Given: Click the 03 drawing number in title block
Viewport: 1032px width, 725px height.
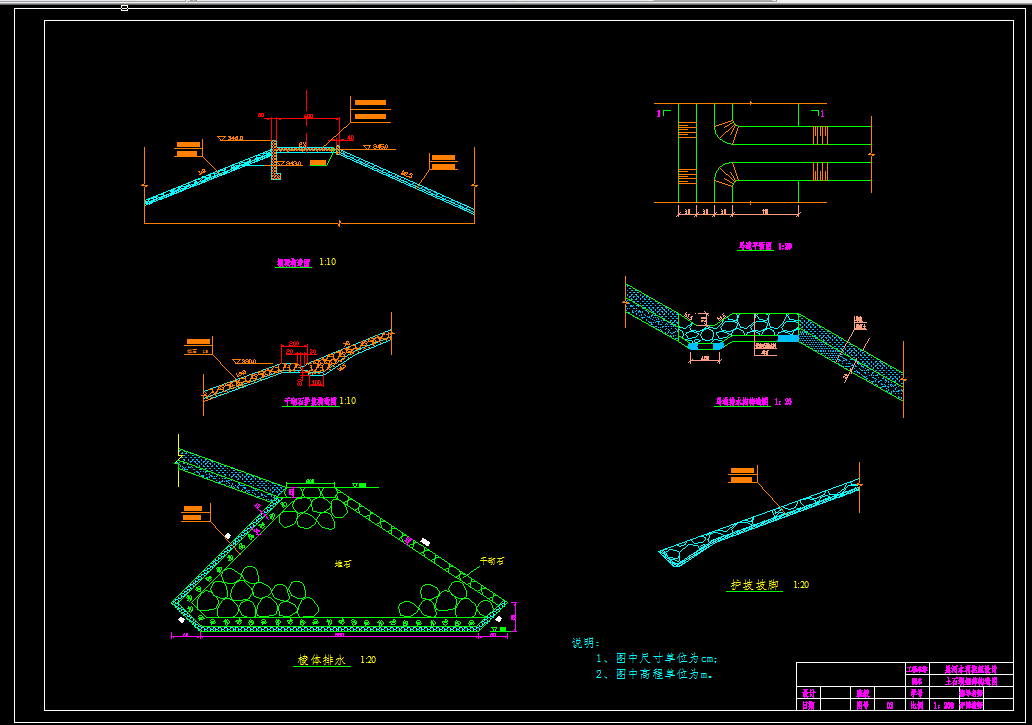Looking at the screenshot, I should [890, 705].
